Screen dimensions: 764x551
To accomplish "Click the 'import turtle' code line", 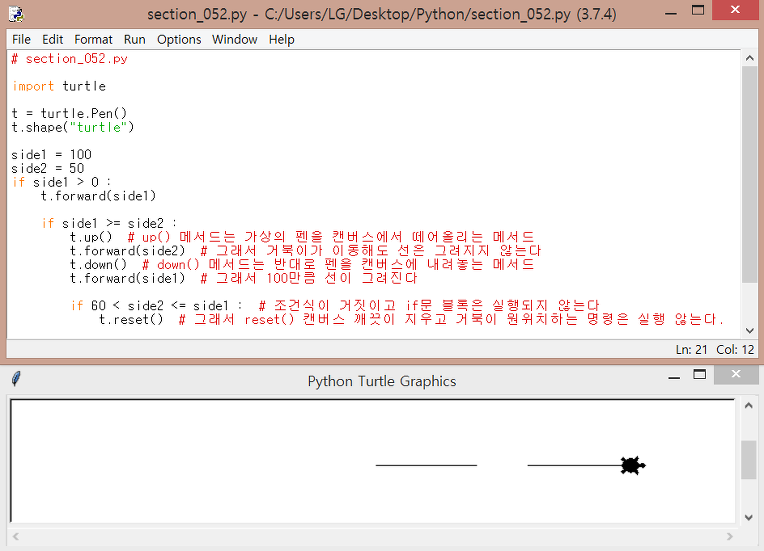I will 58,86.
